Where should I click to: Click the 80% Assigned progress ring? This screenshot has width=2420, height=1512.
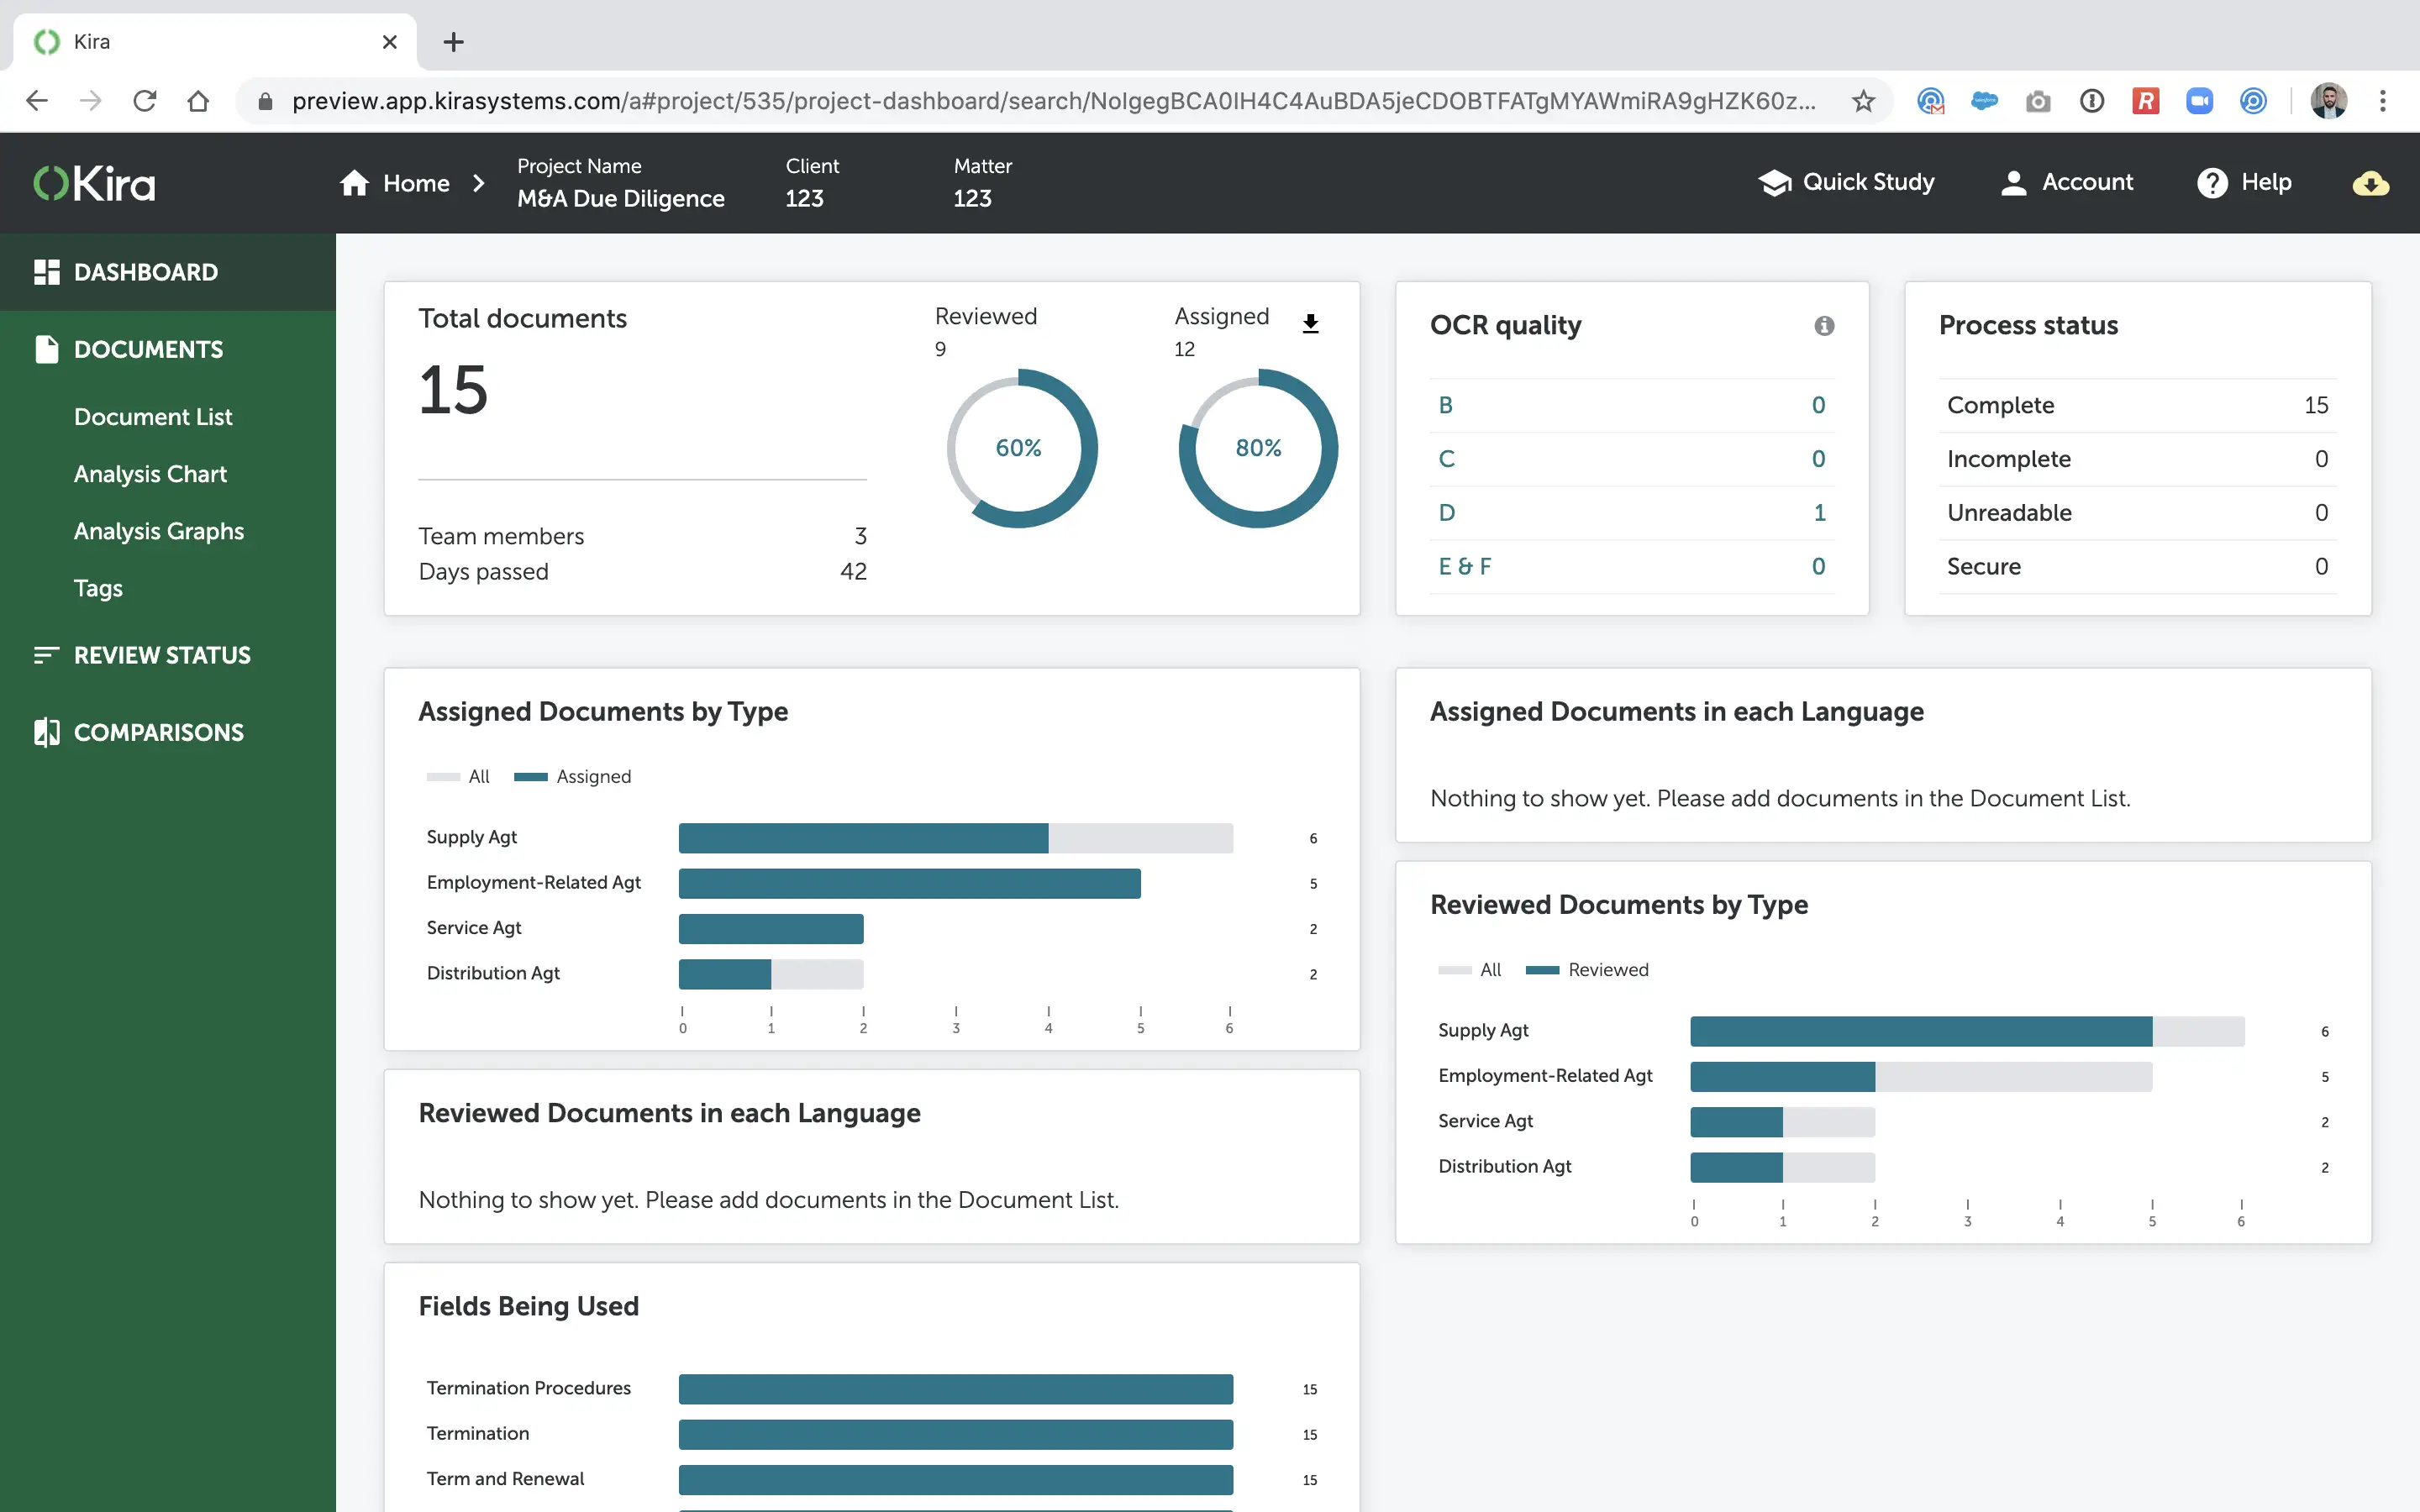click(x=1258, y=448)
